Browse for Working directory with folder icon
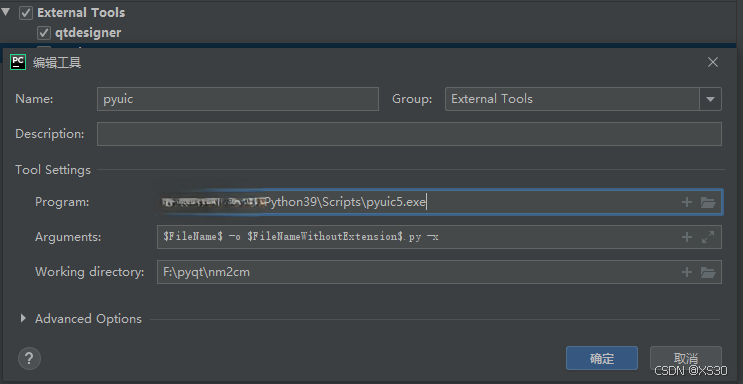The height and width of the screenshot is (384, 743). tap(708, 272)
